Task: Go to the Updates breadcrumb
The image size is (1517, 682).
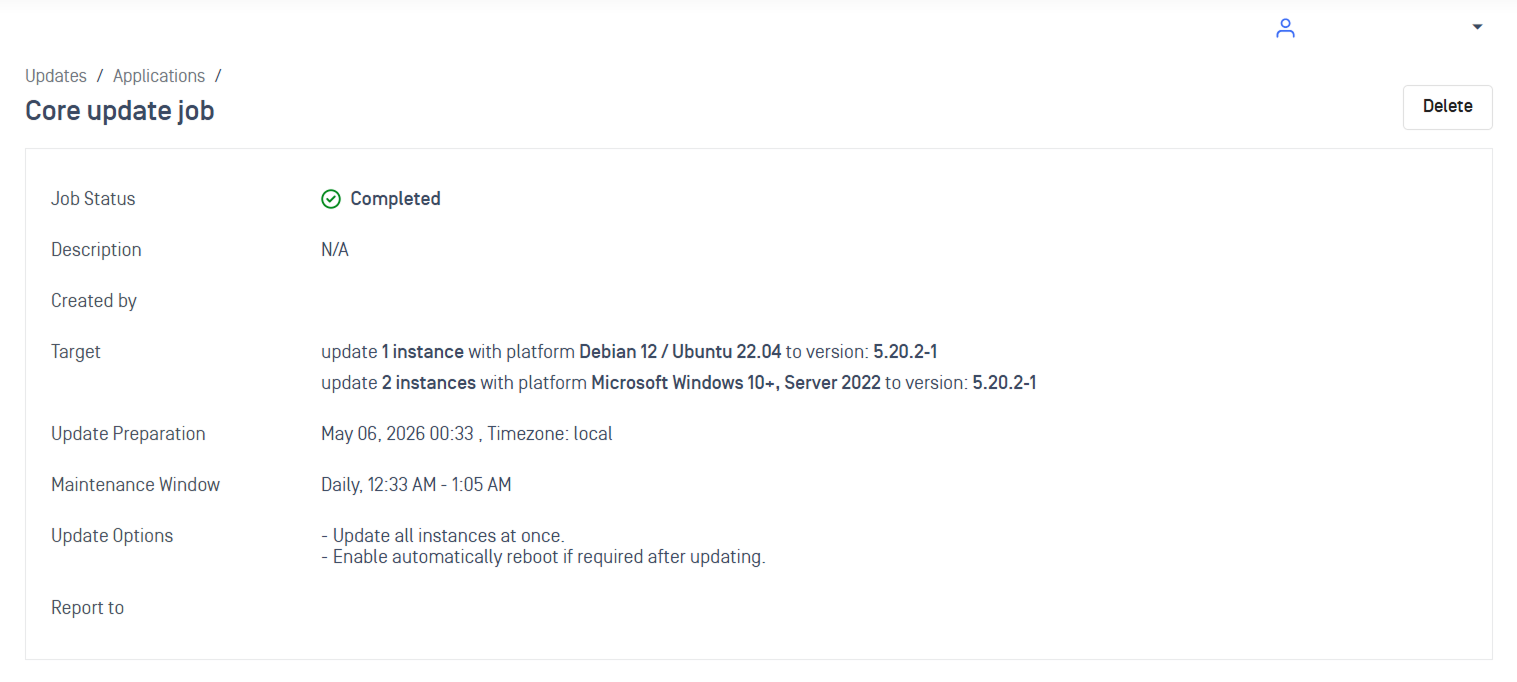Action: [56, 76]
